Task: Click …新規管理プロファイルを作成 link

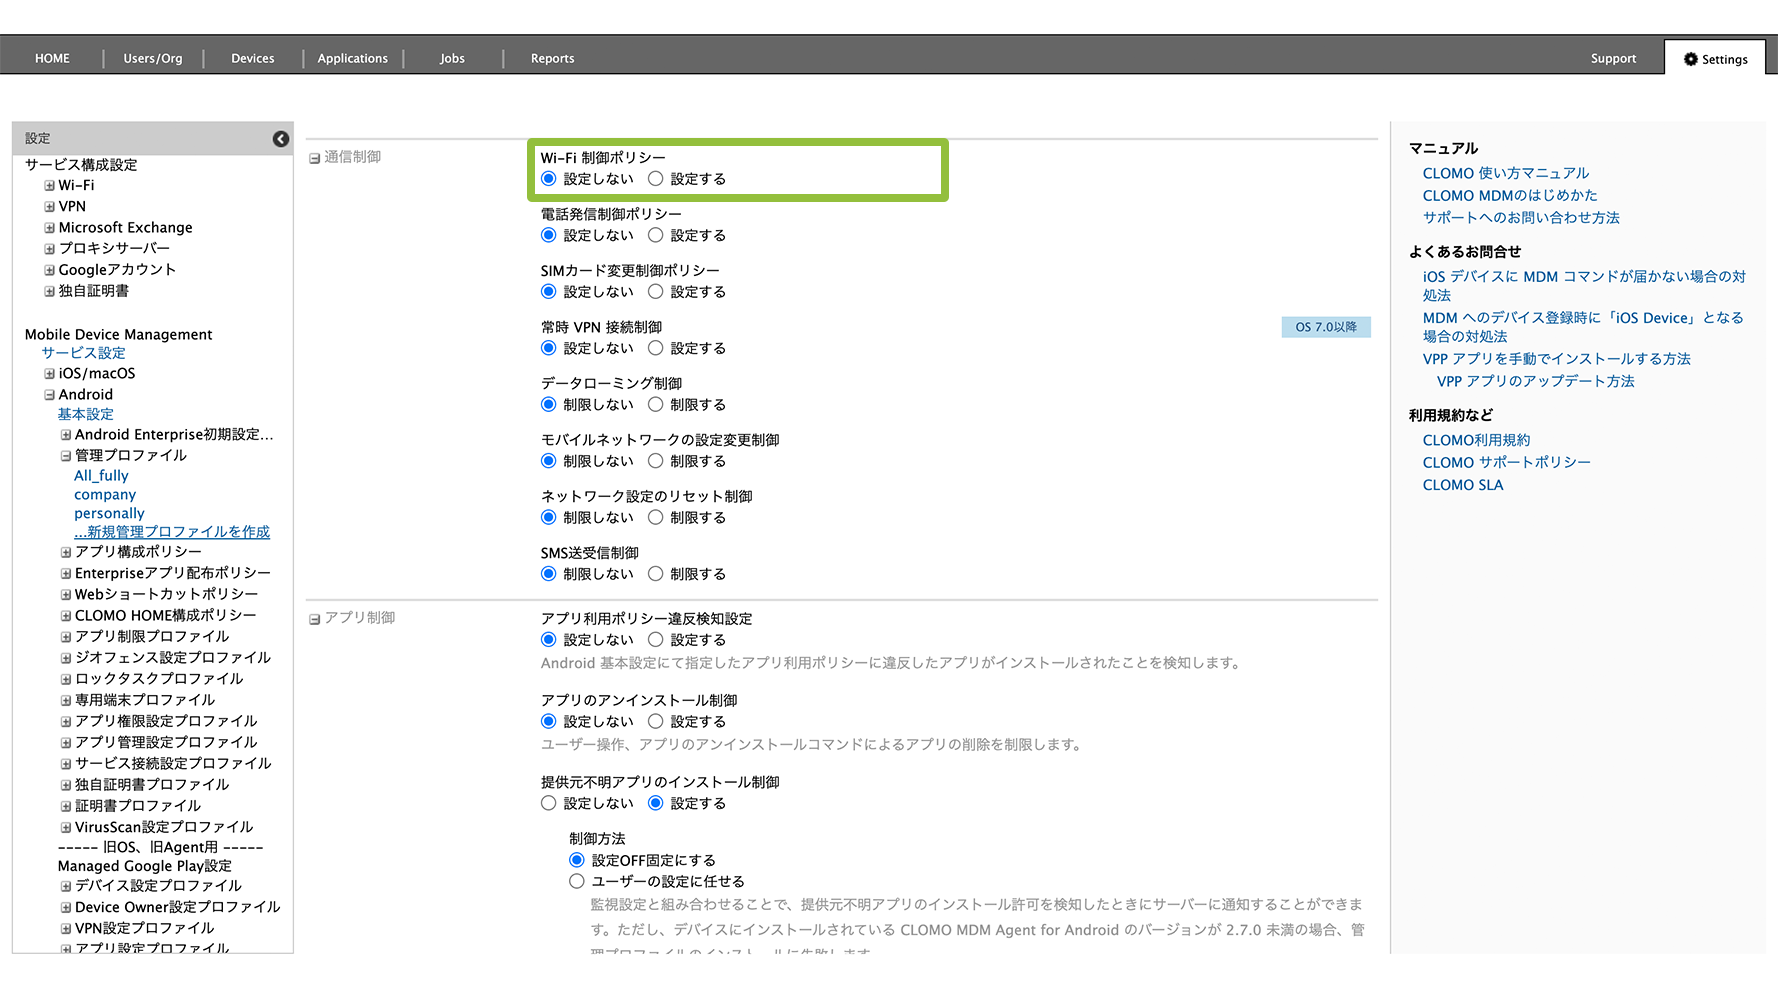Action: tap(172, 532)
